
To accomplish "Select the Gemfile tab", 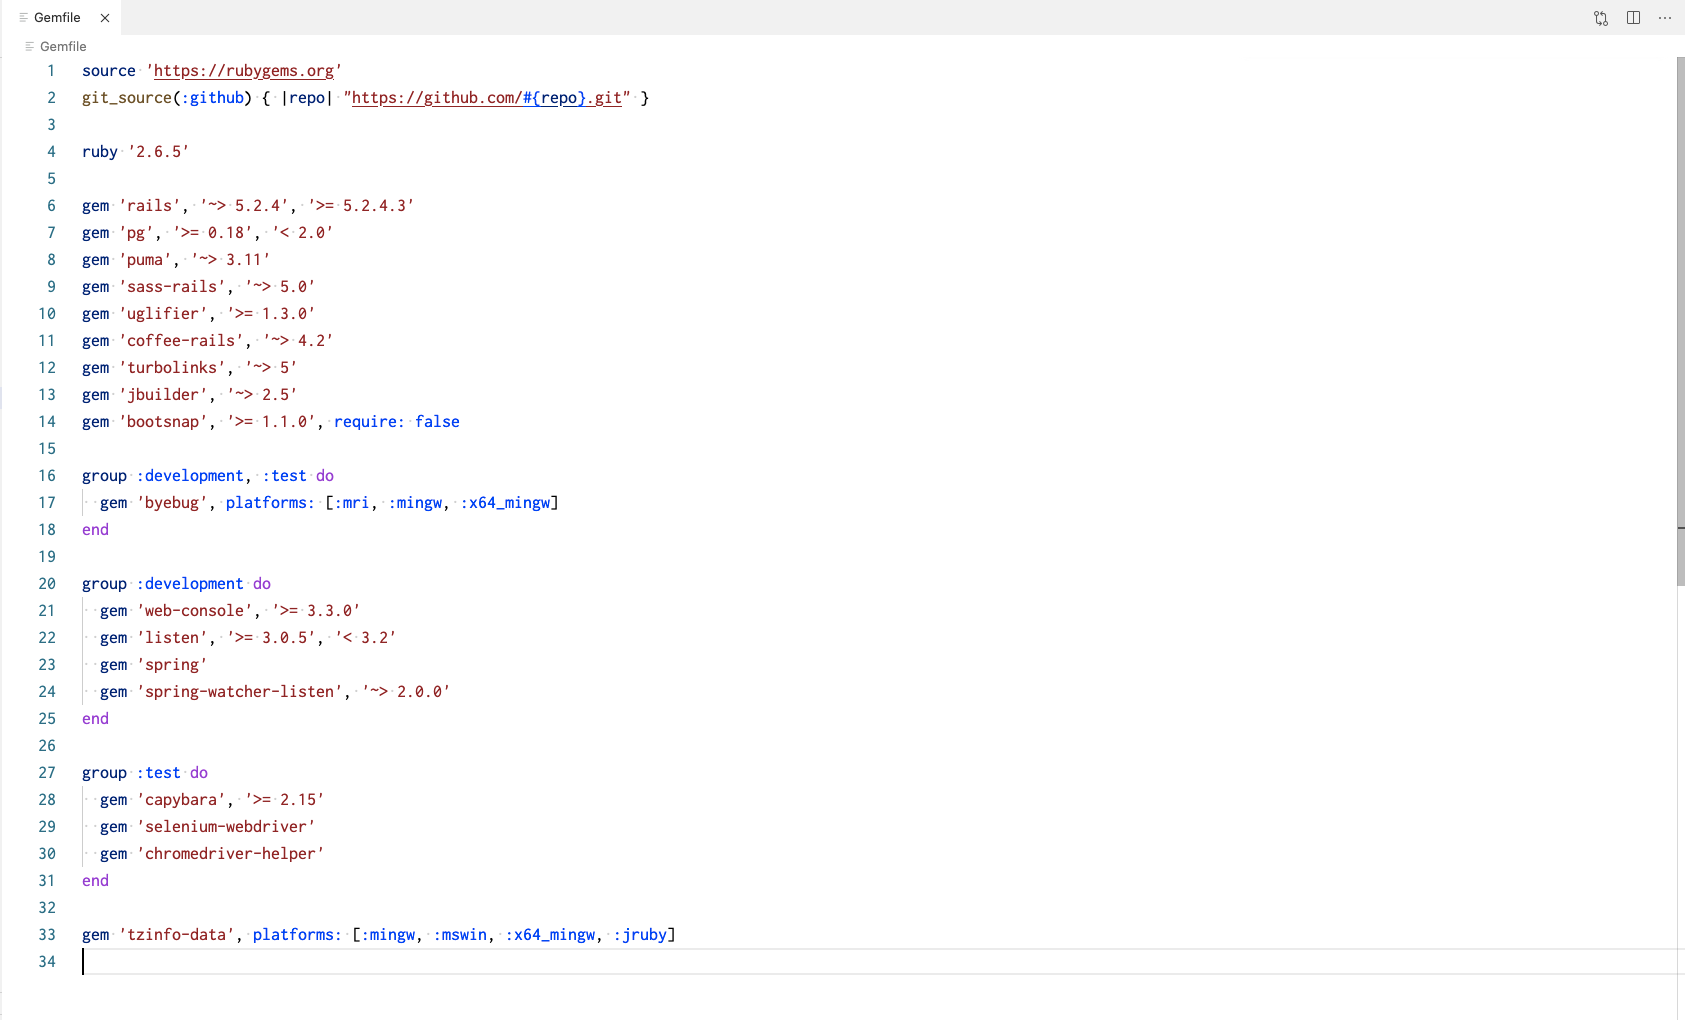I will coord(60,18).
